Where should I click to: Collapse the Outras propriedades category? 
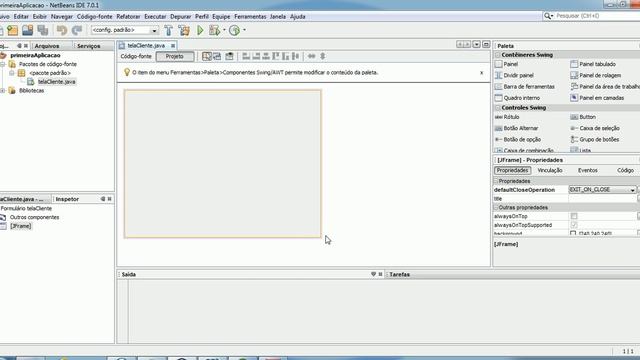pos(496,208)
